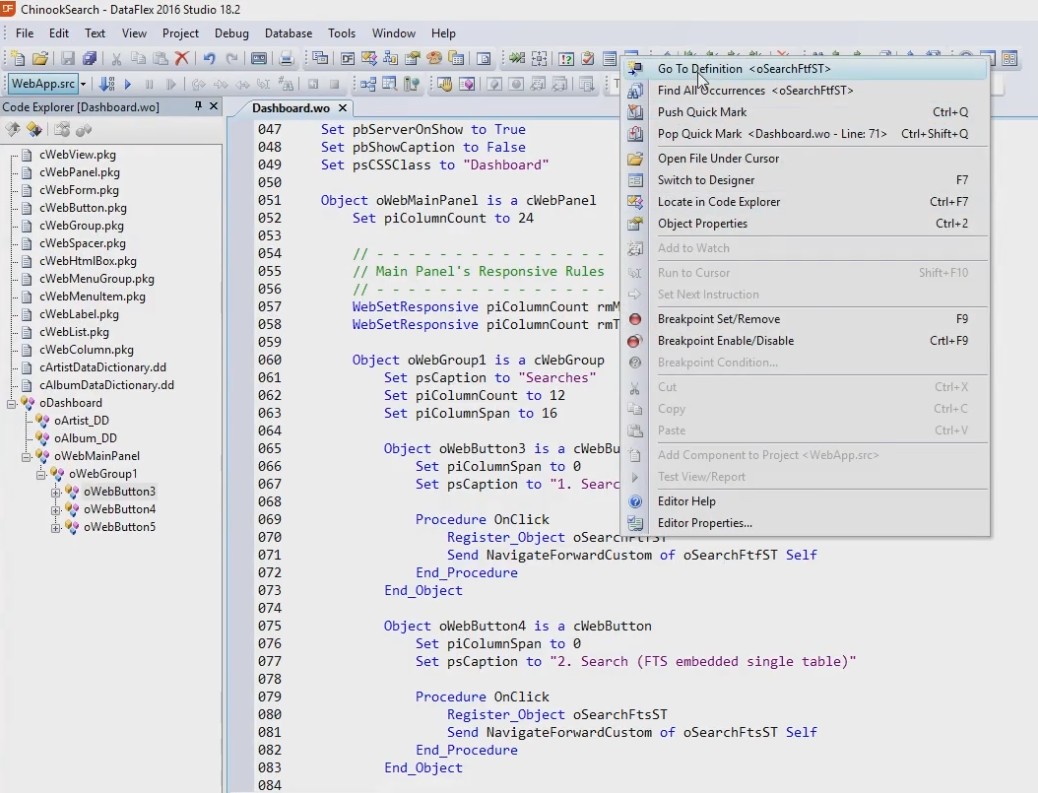Viewport: 1038px width, 793px height.
Task: Click the Open file folder icon in toolbar
Action: [x=40, y=59]
